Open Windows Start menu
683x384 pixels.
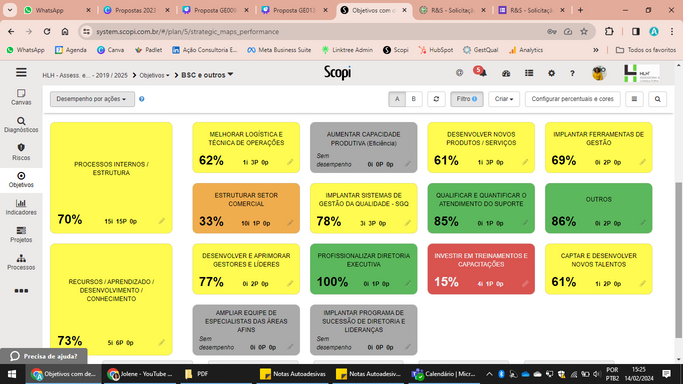tap(12, 374)
